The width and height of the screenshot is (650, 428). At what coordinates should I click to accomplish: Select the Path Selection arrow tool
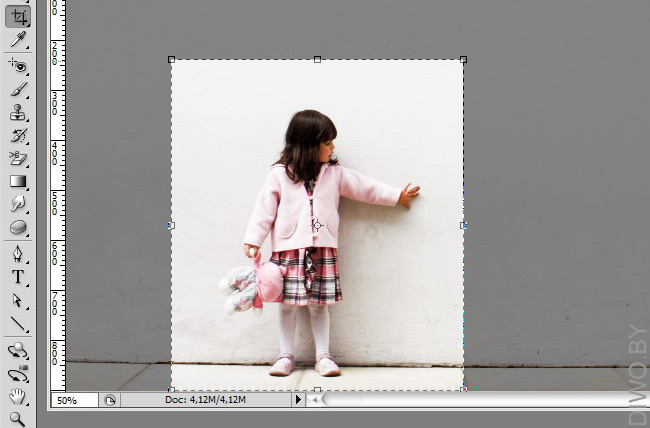[18, 300]
